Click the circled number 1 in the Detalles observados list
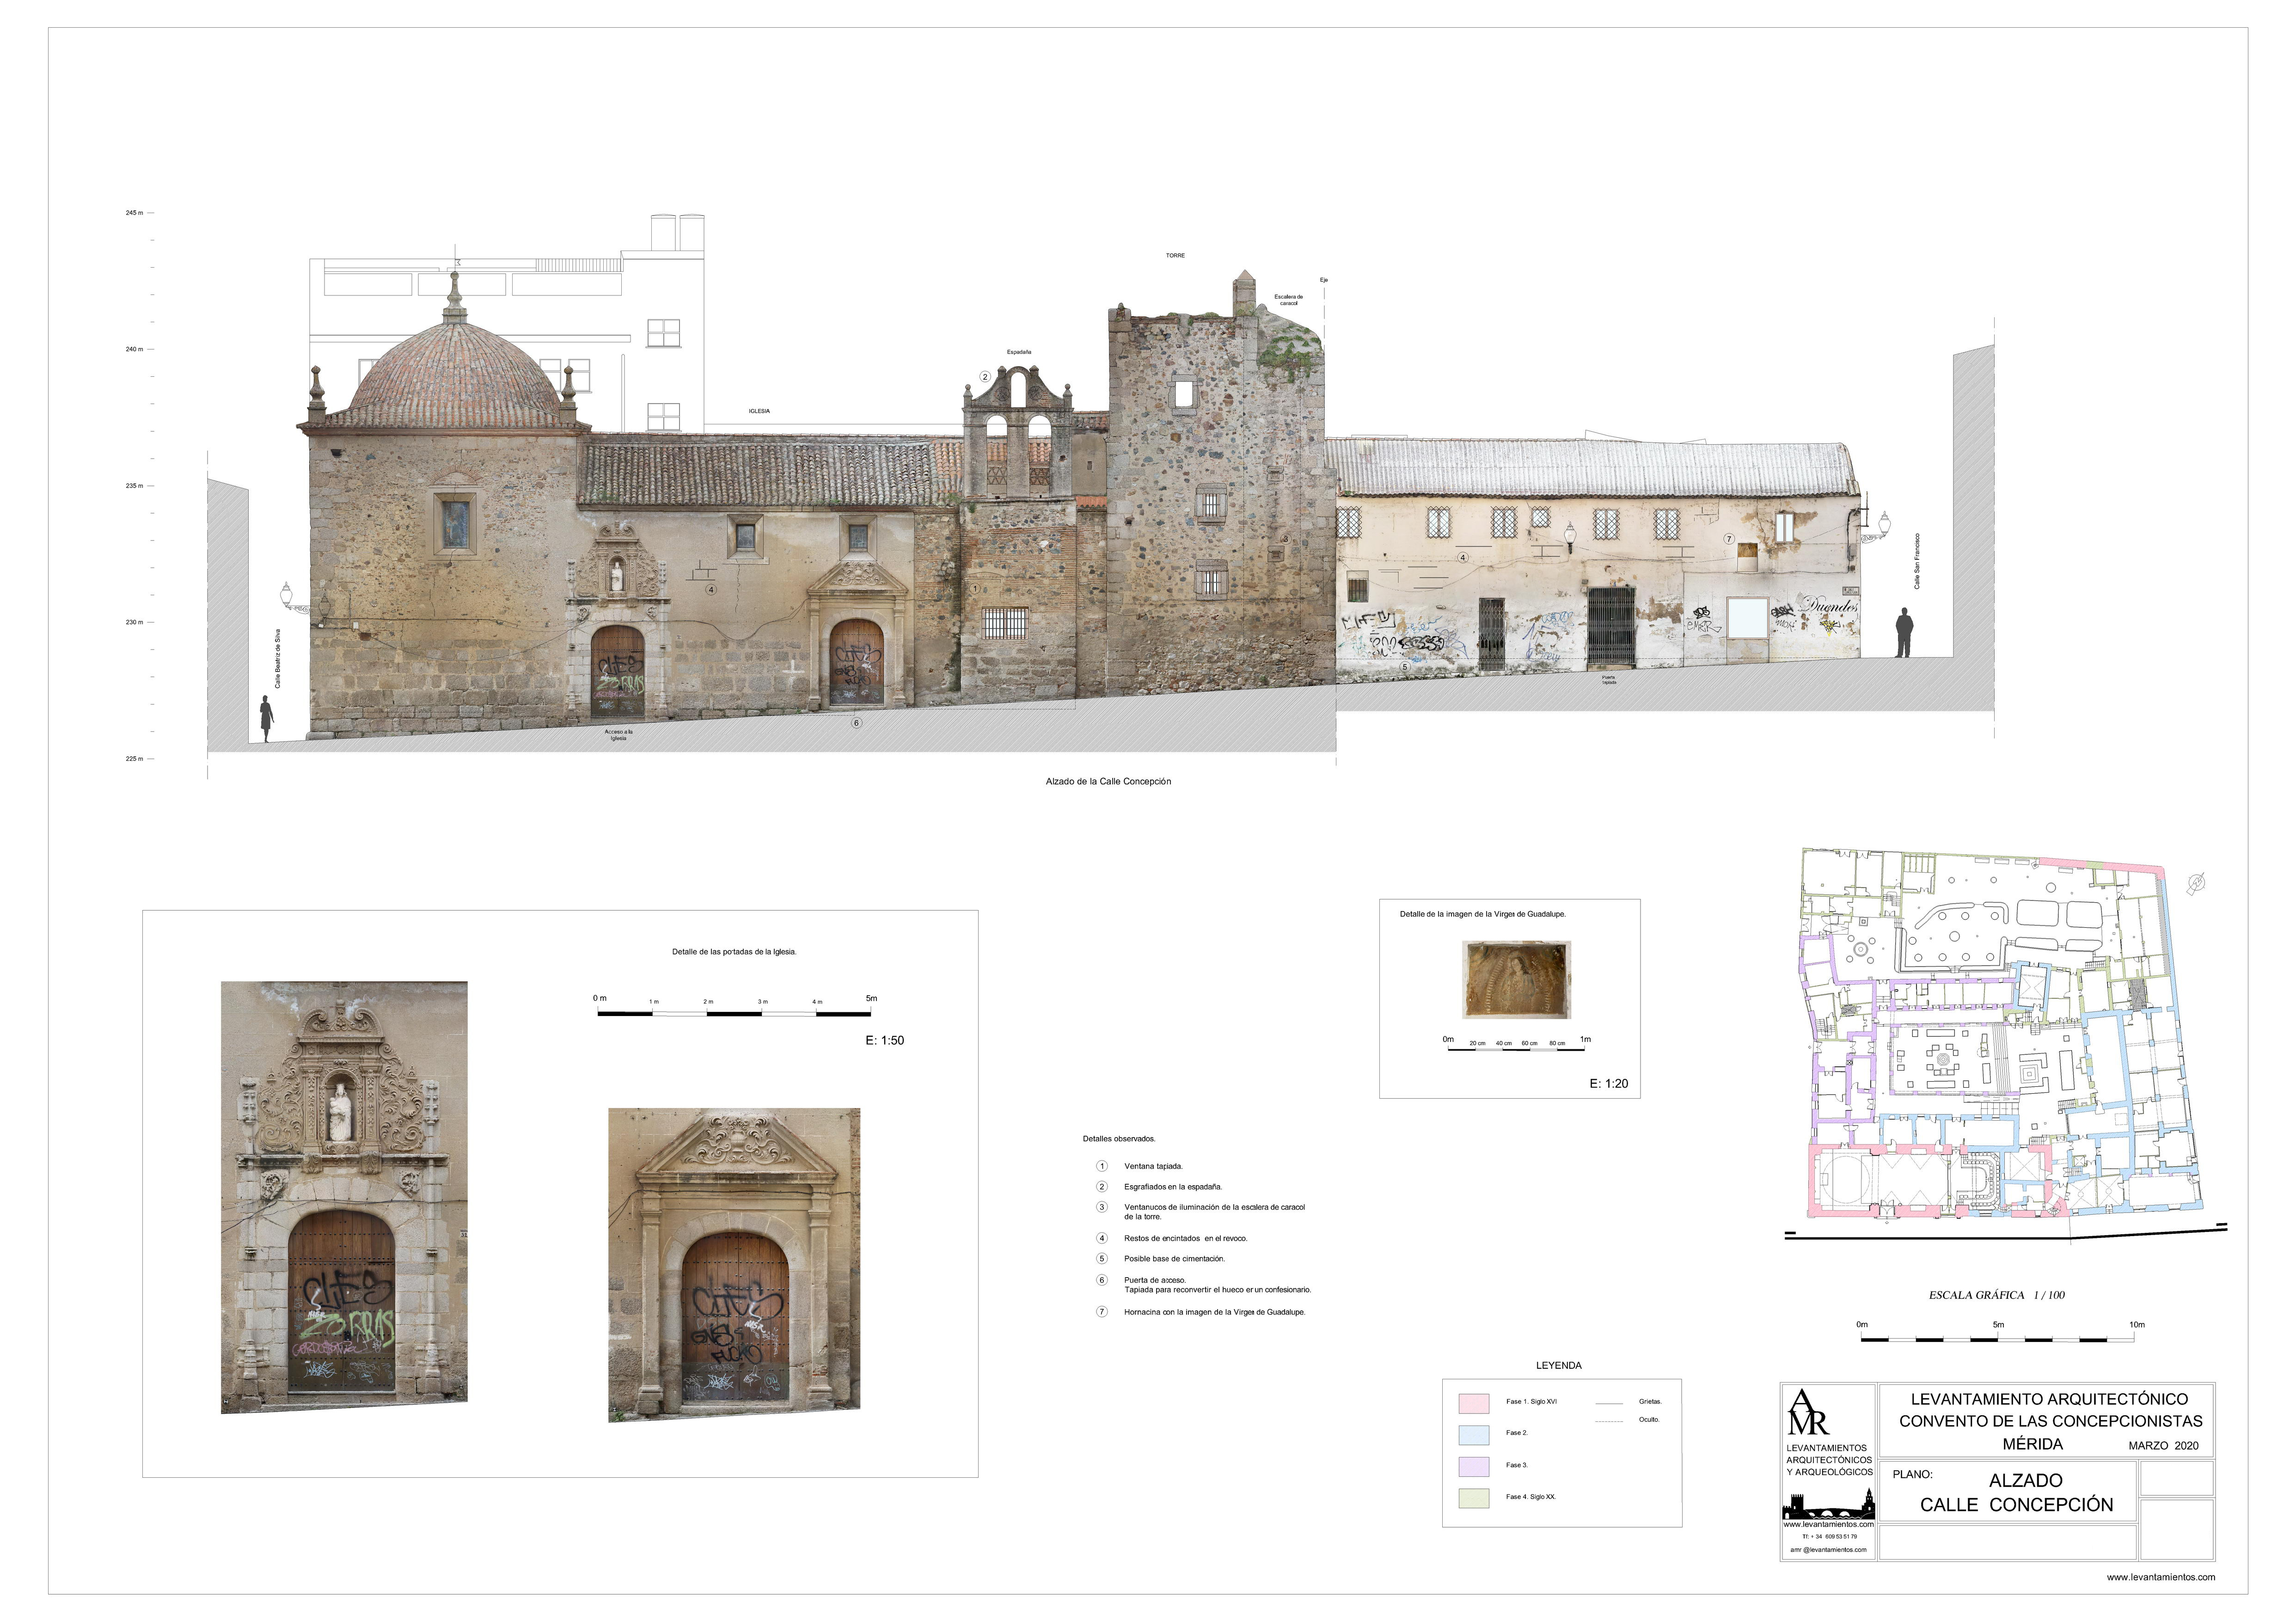This screenshot has width=2296, height=1622. click(x=1102, y=1166)
